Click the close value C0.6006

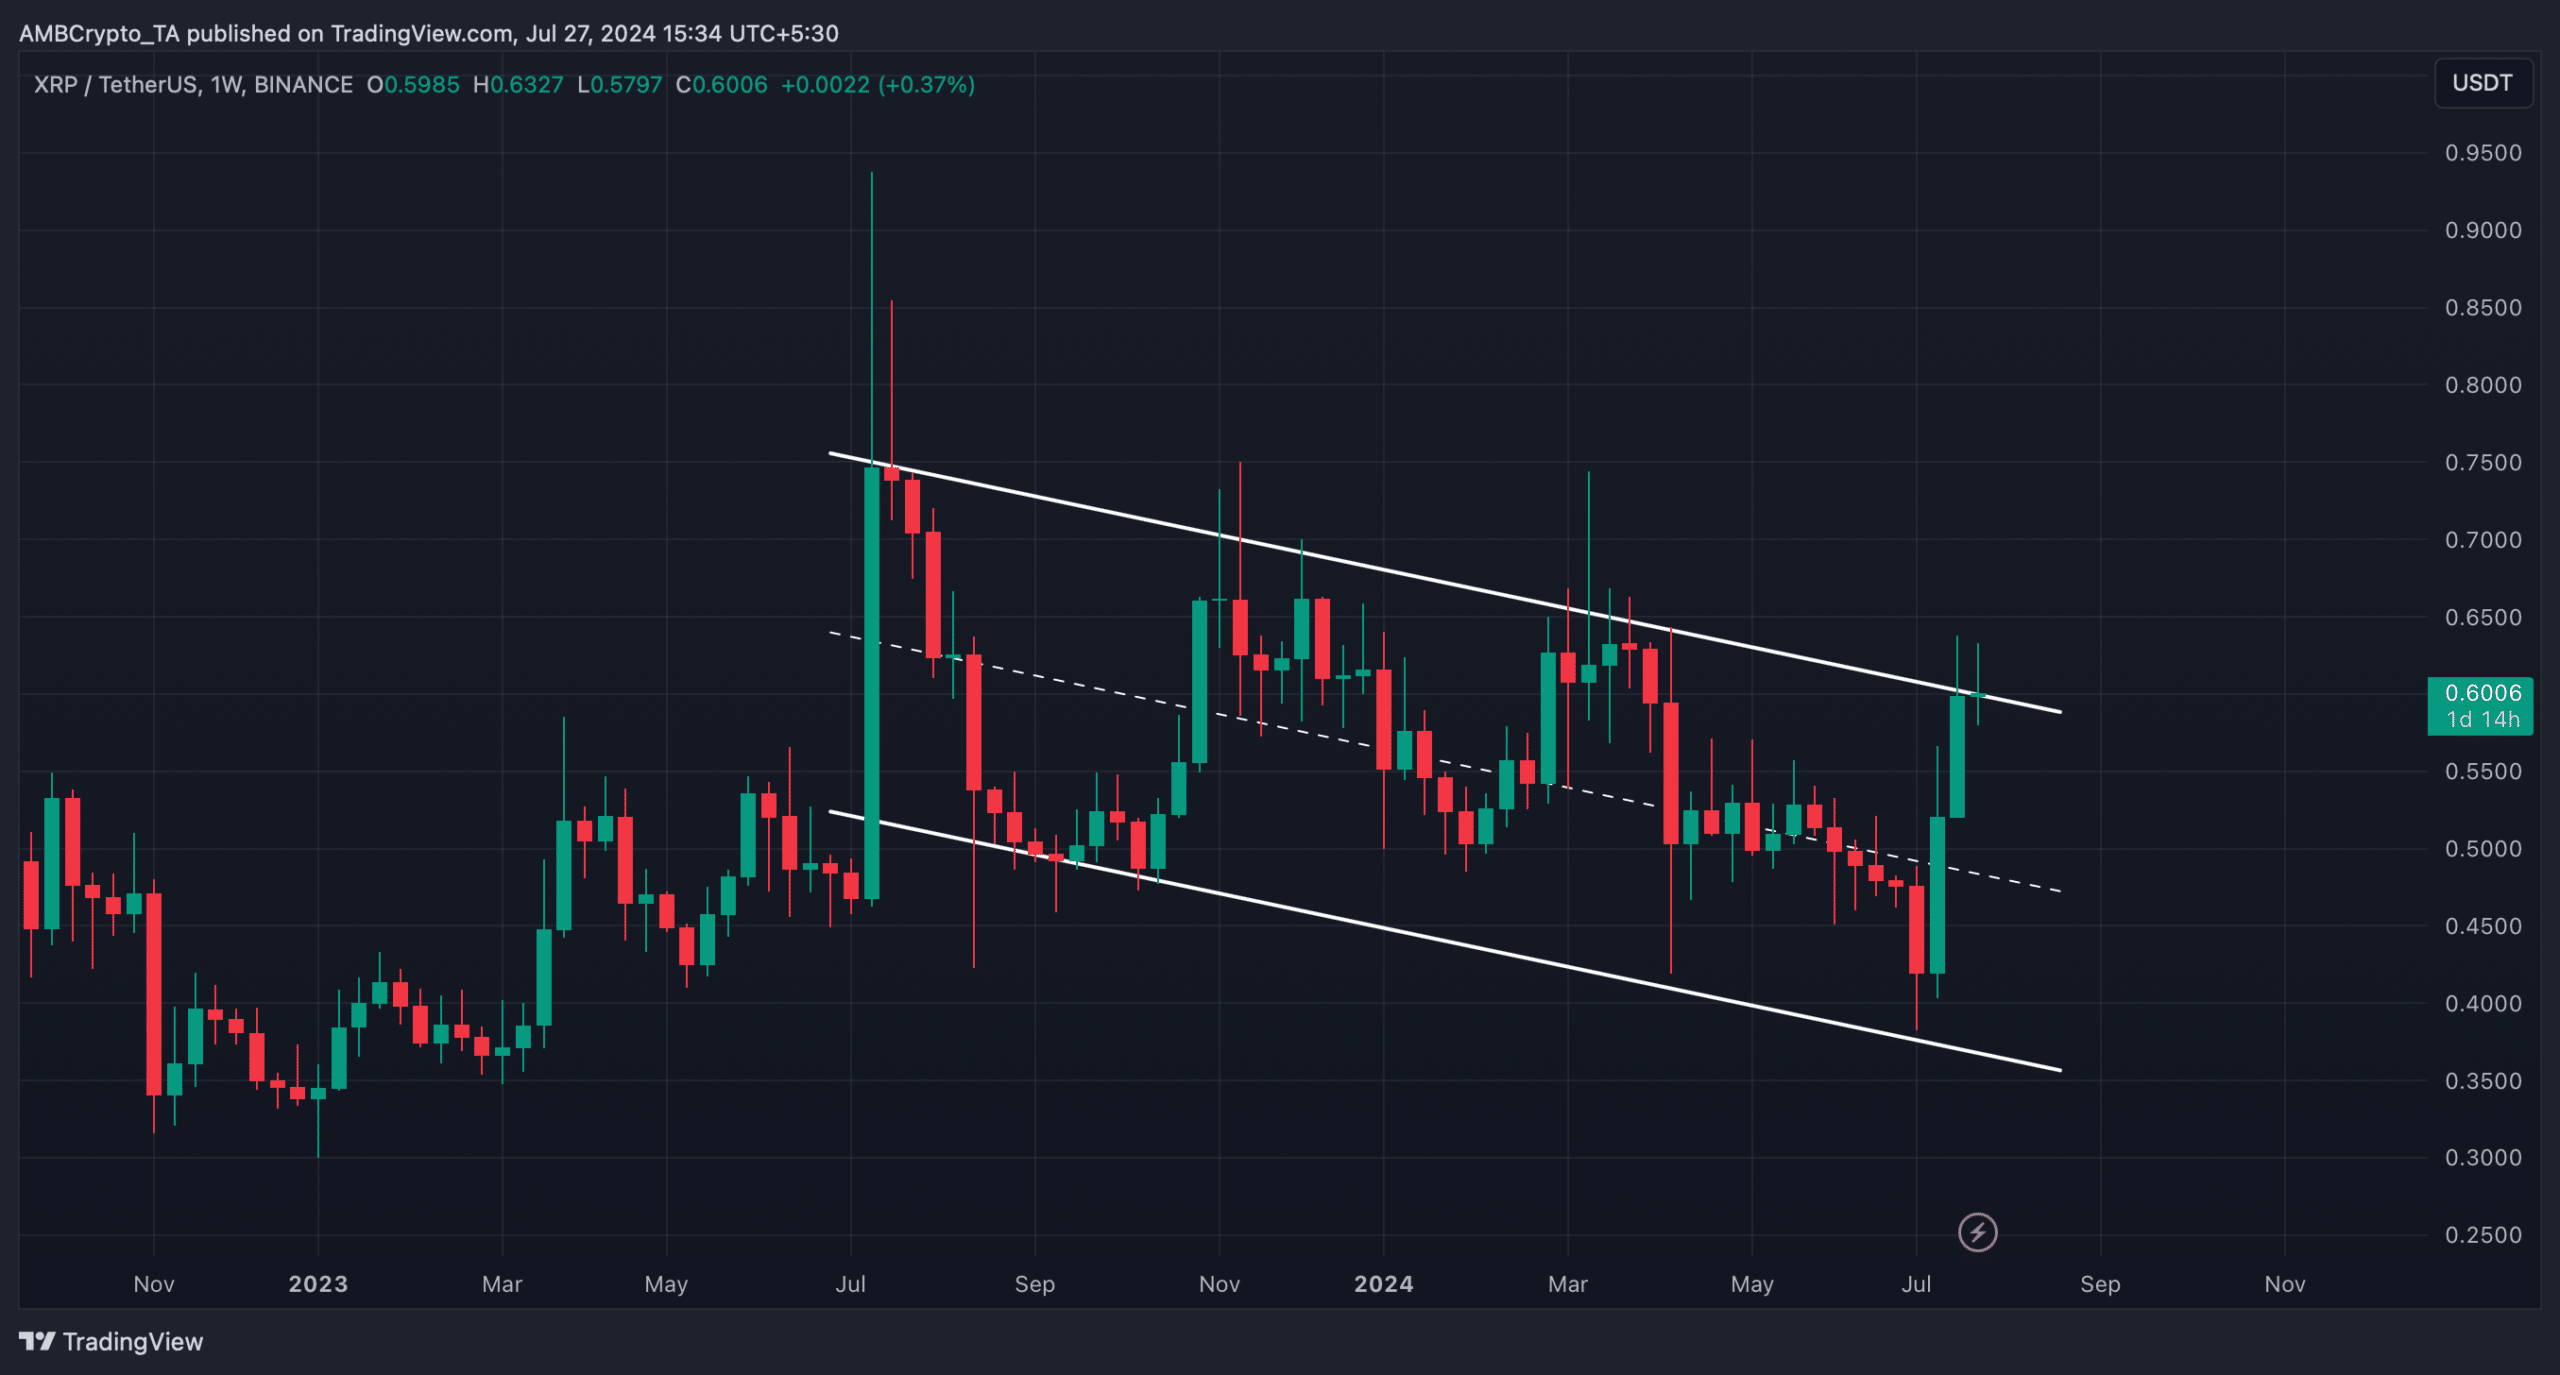[x=722, y=85]
